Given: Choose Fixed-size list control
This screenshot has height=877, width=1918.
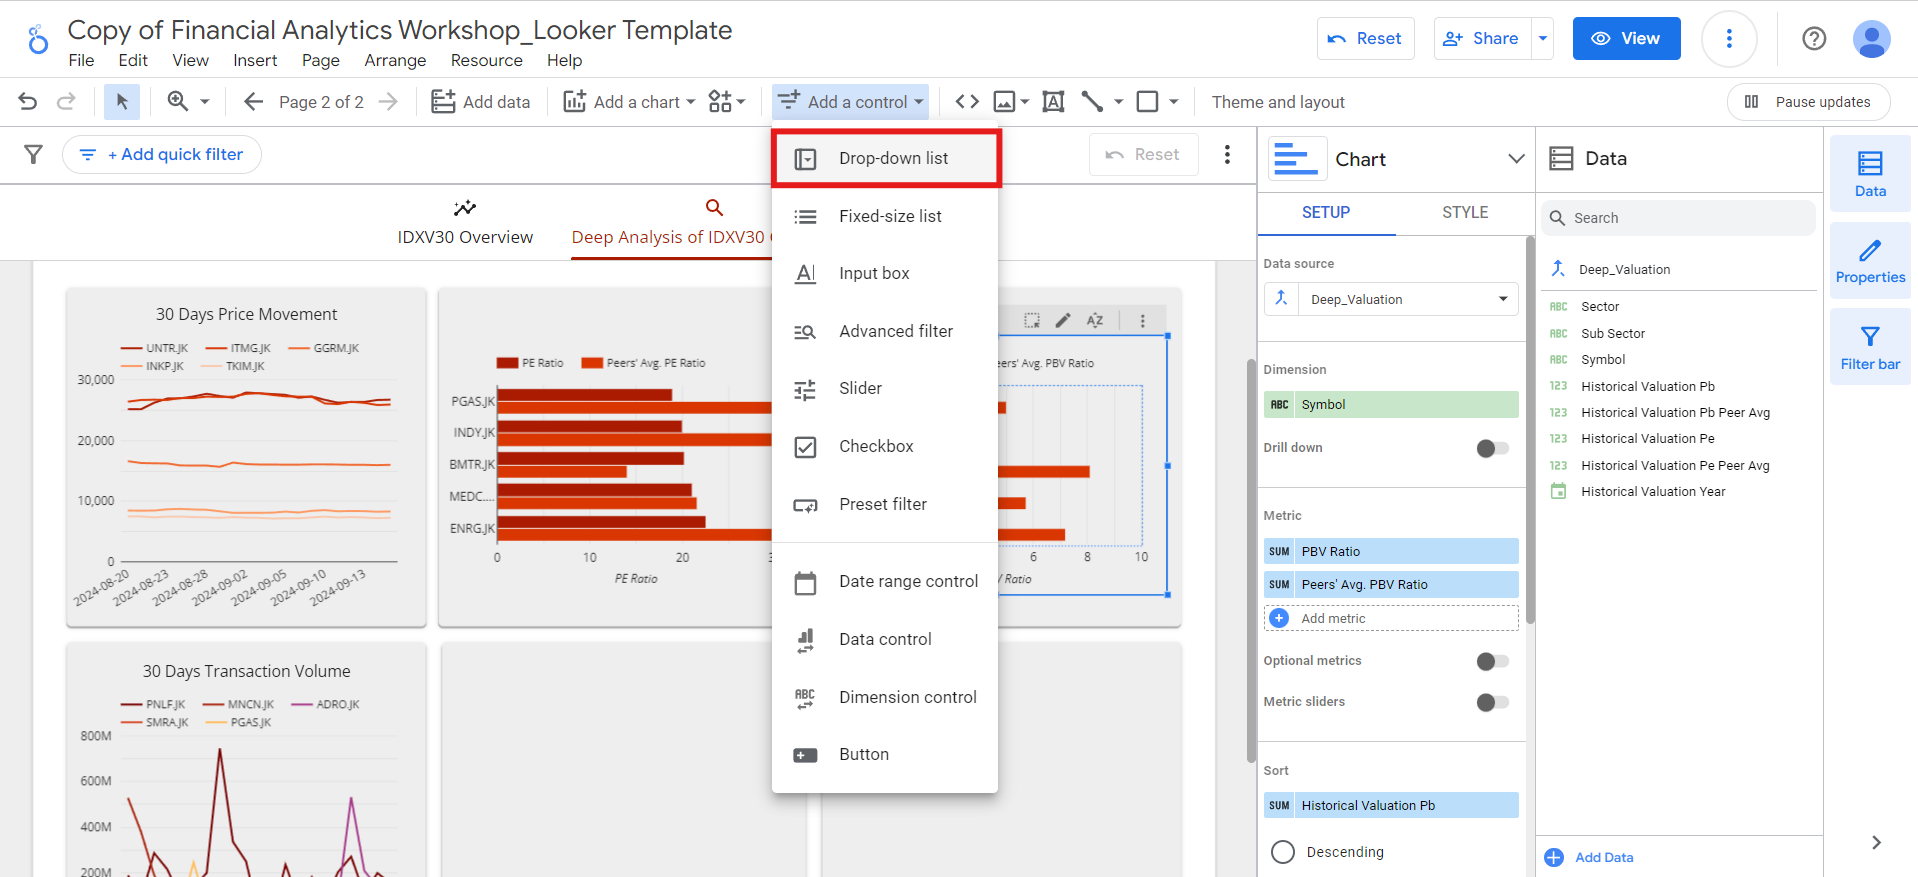Looking at the screenshot, I should (885, 216).
